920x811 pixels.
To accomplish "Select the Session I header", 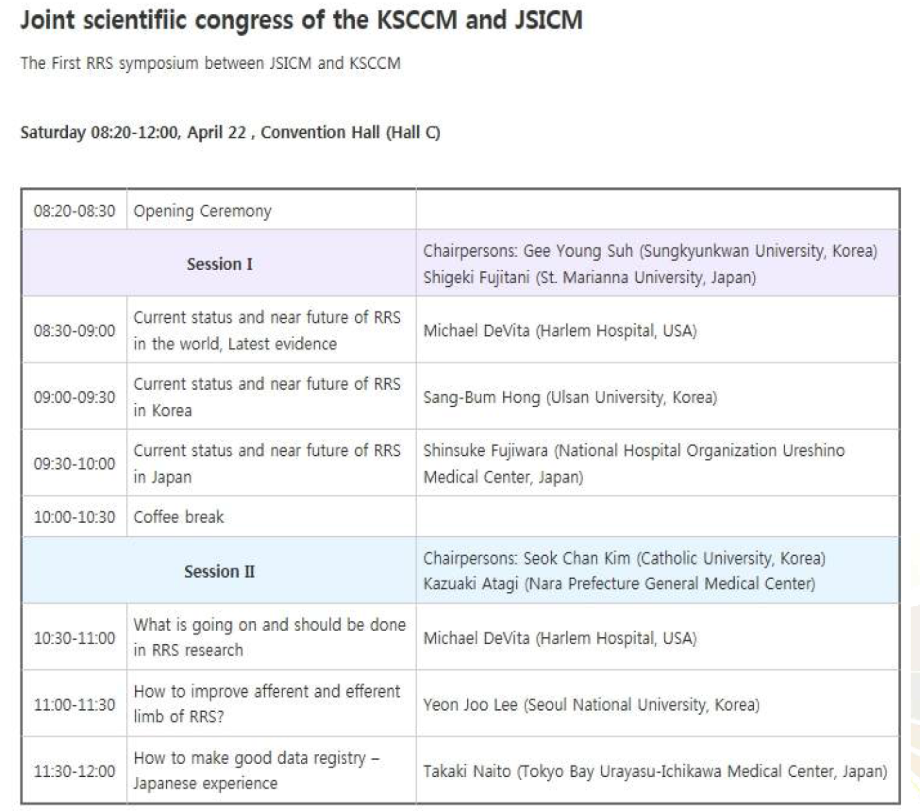I will click(x=219, y=264).
